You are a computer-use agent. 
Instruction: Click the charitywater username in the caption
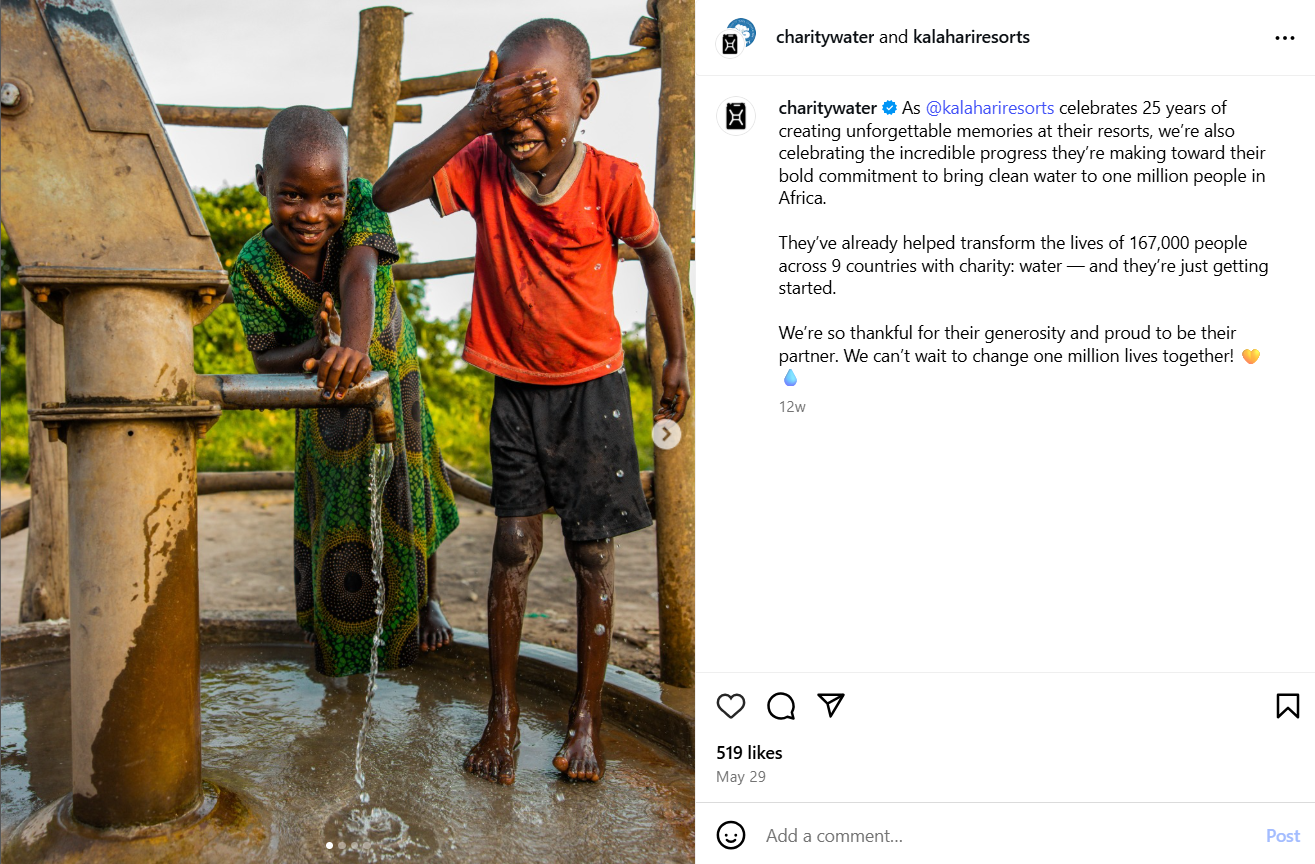(827, 108)
